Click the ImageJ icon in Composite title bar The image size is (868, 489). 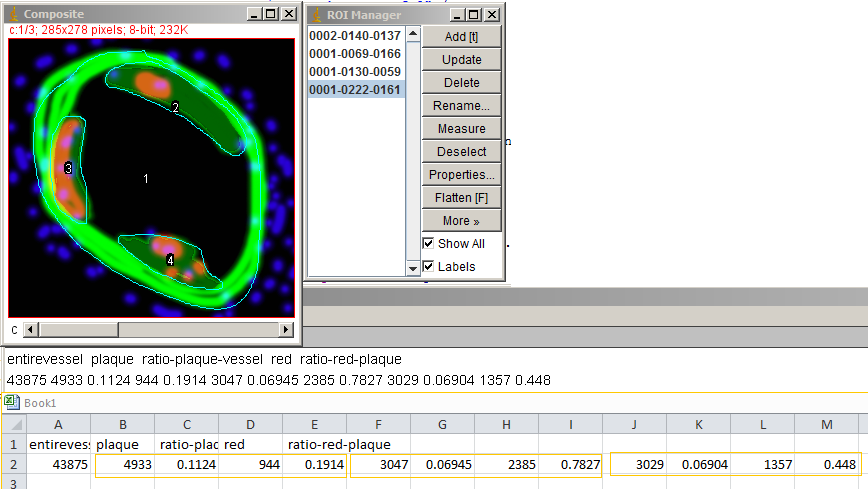tap(14, 14)
